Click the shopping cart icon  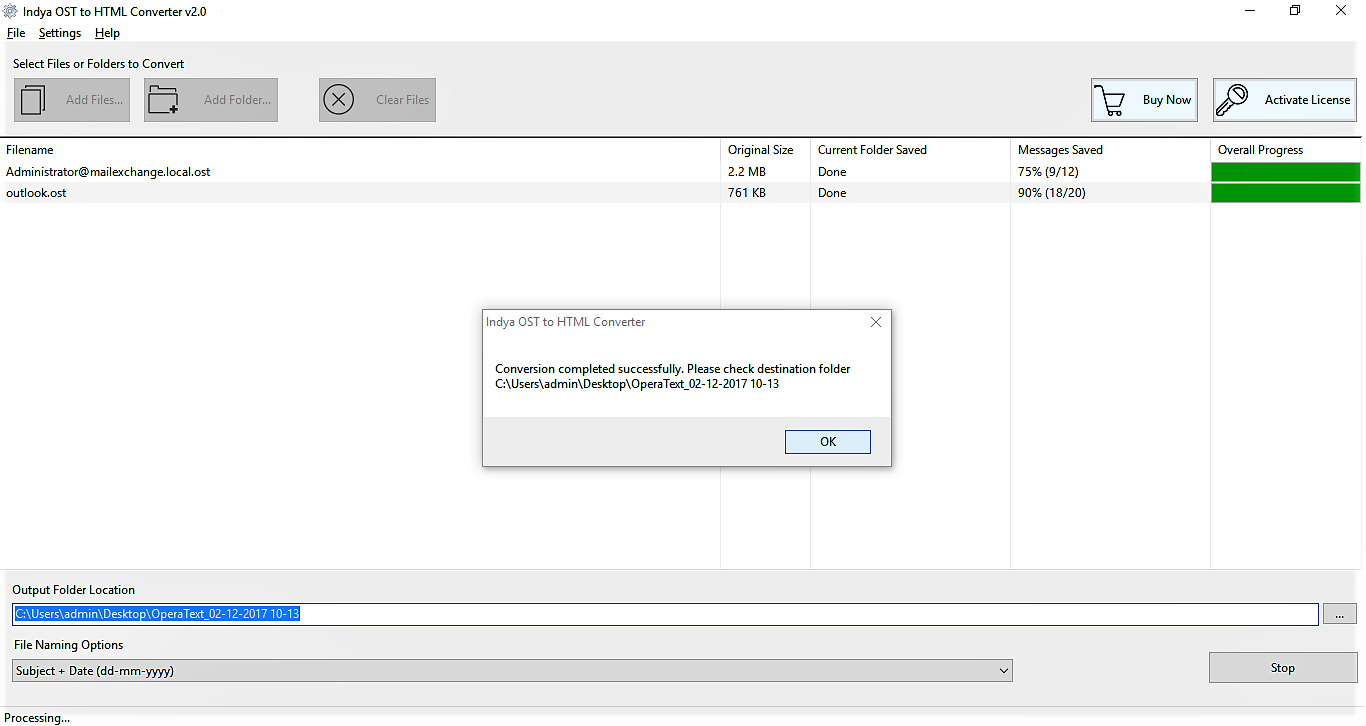click(1109, 100)
